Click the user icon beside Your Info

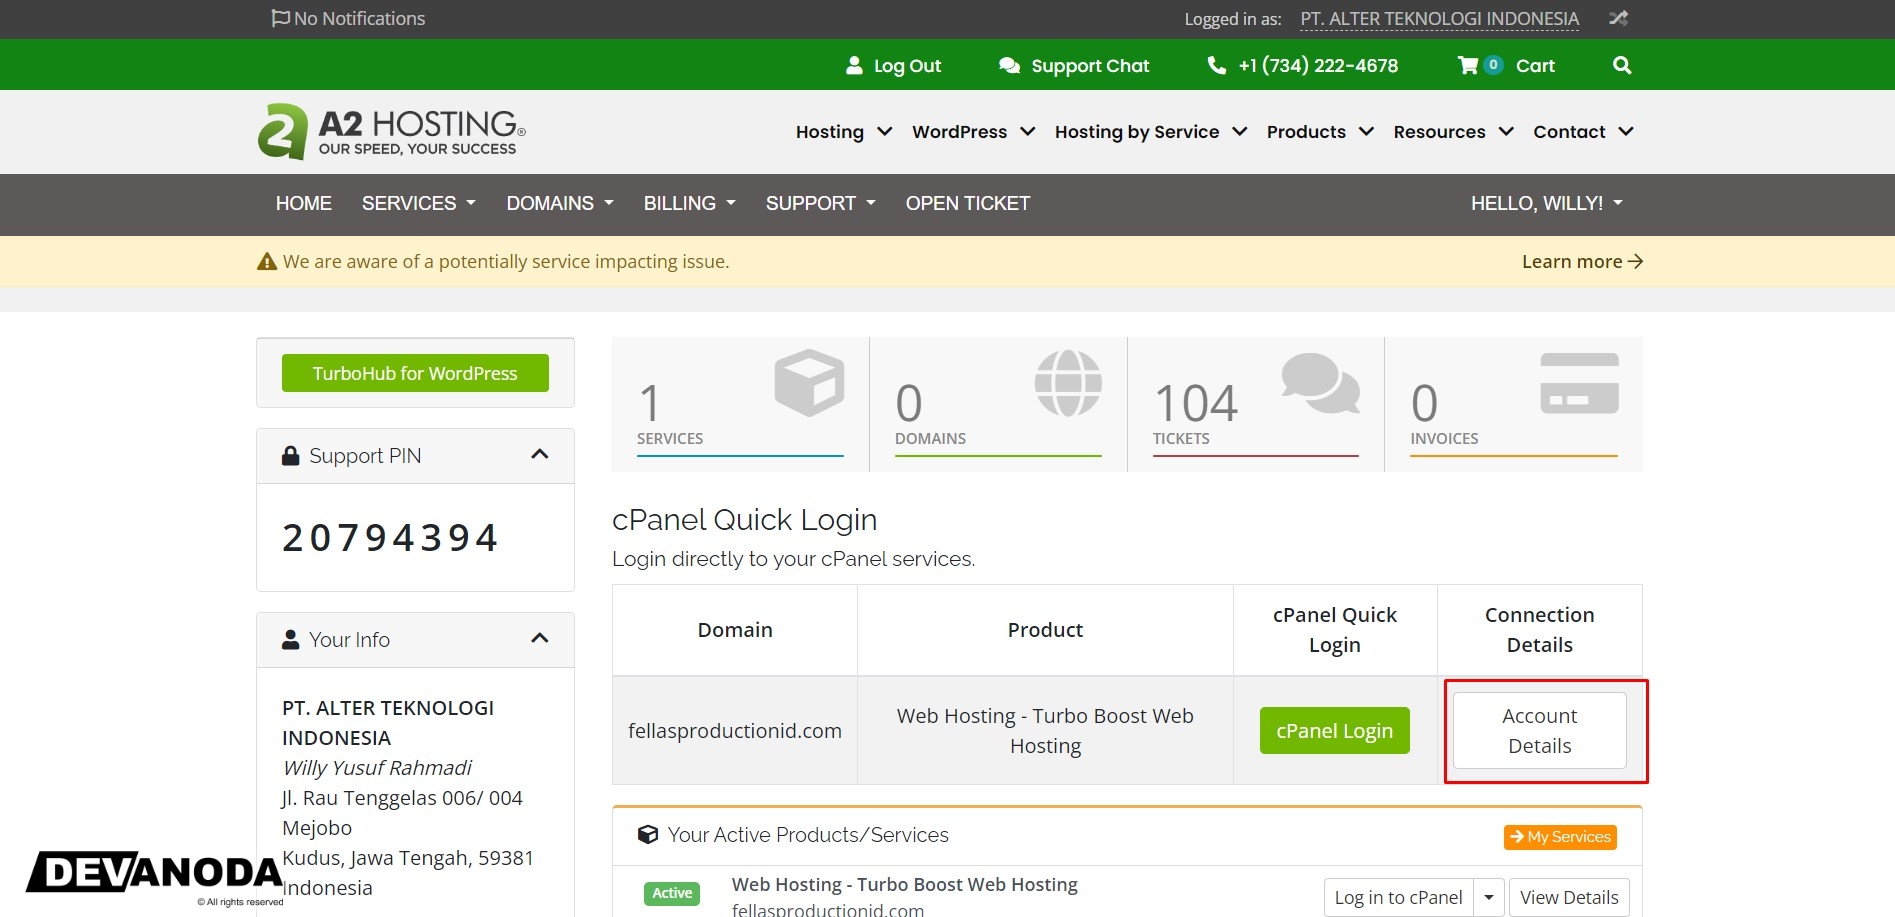[291, 639]
